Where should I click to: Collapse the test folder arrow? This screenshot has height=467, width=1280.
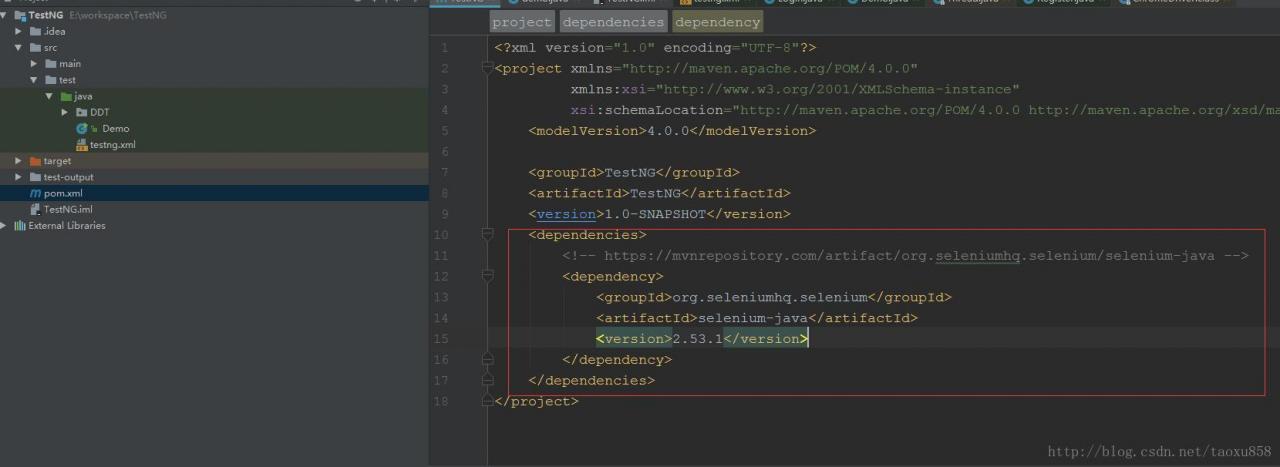click(x=33, y=80)
